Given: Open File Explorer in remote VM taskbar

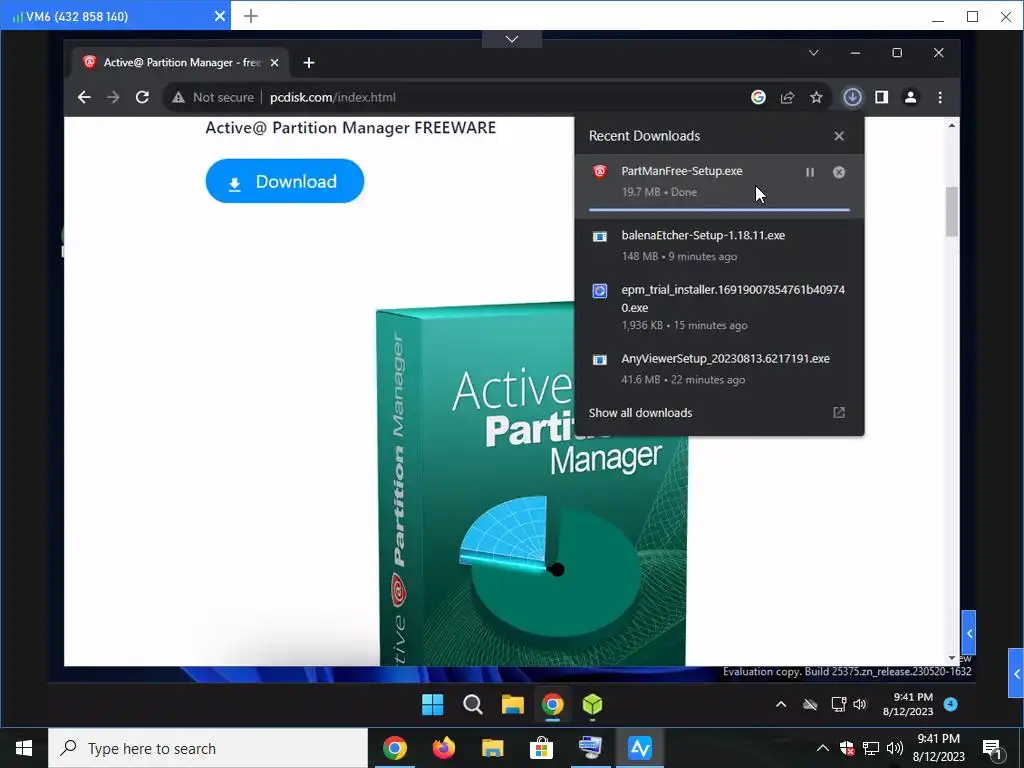Looking at the screenshot, I should 513,705.
